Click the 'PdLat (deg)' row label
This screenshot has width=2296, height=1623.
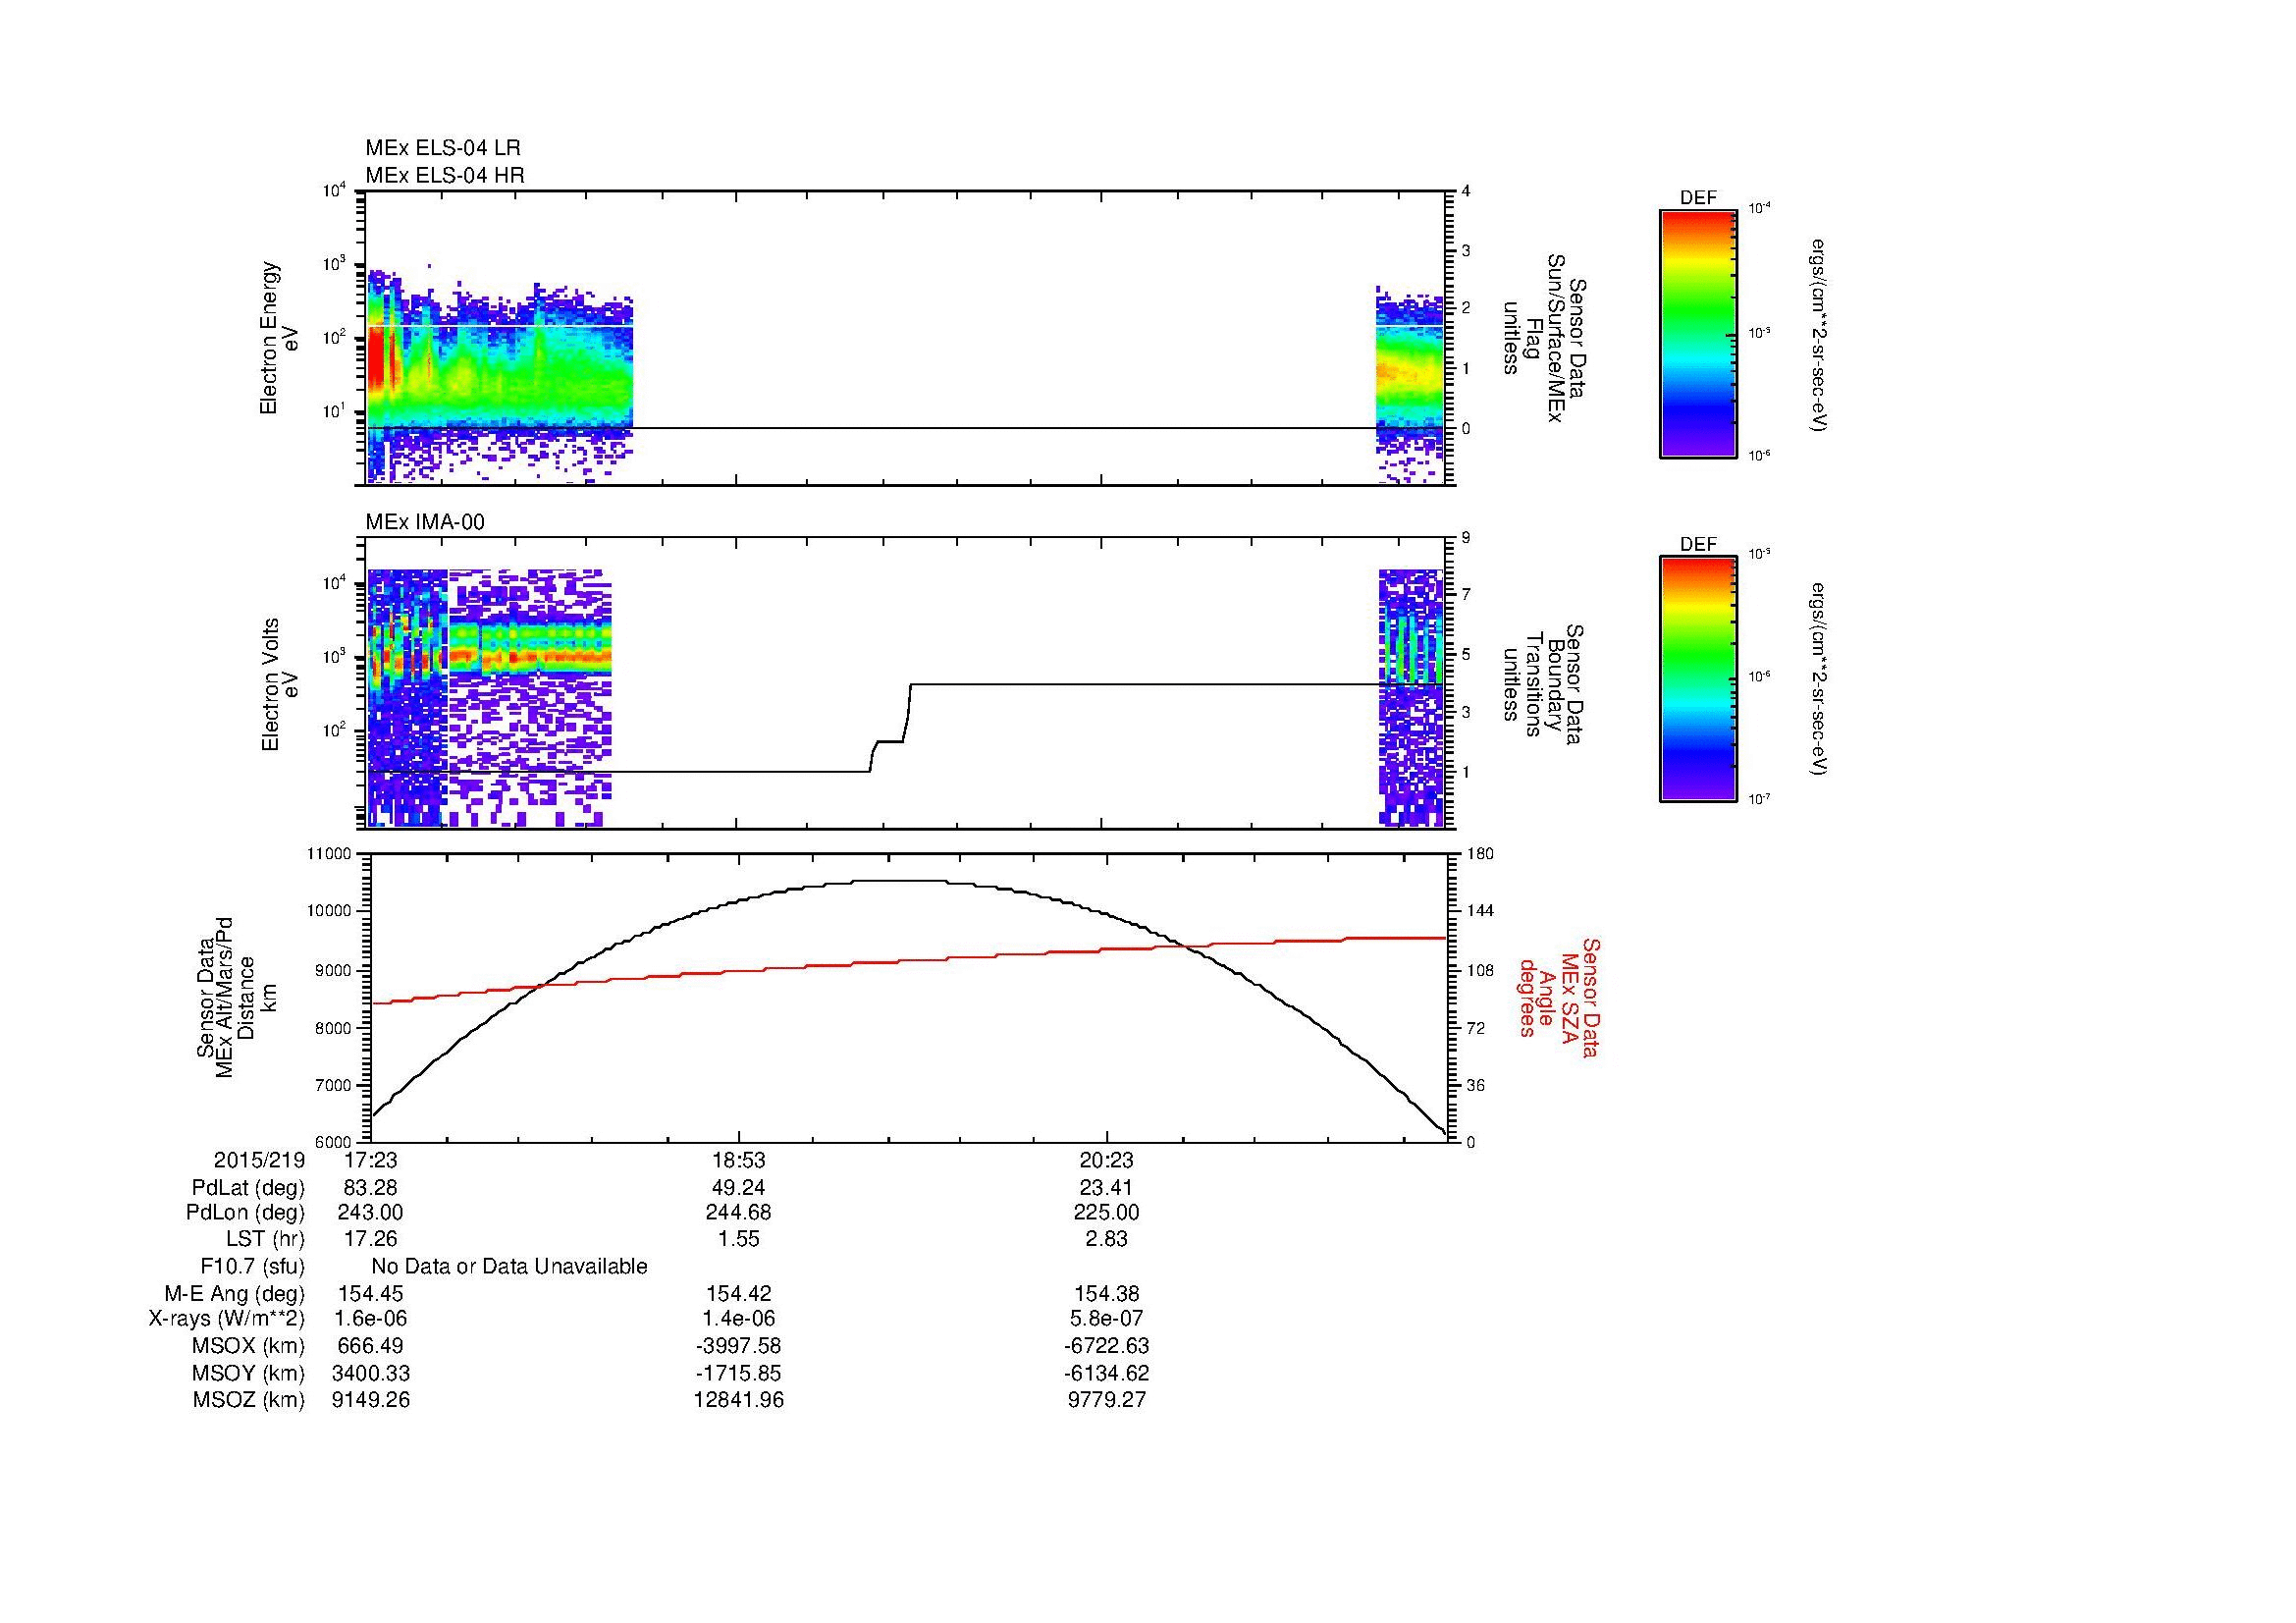(248, 1188)
